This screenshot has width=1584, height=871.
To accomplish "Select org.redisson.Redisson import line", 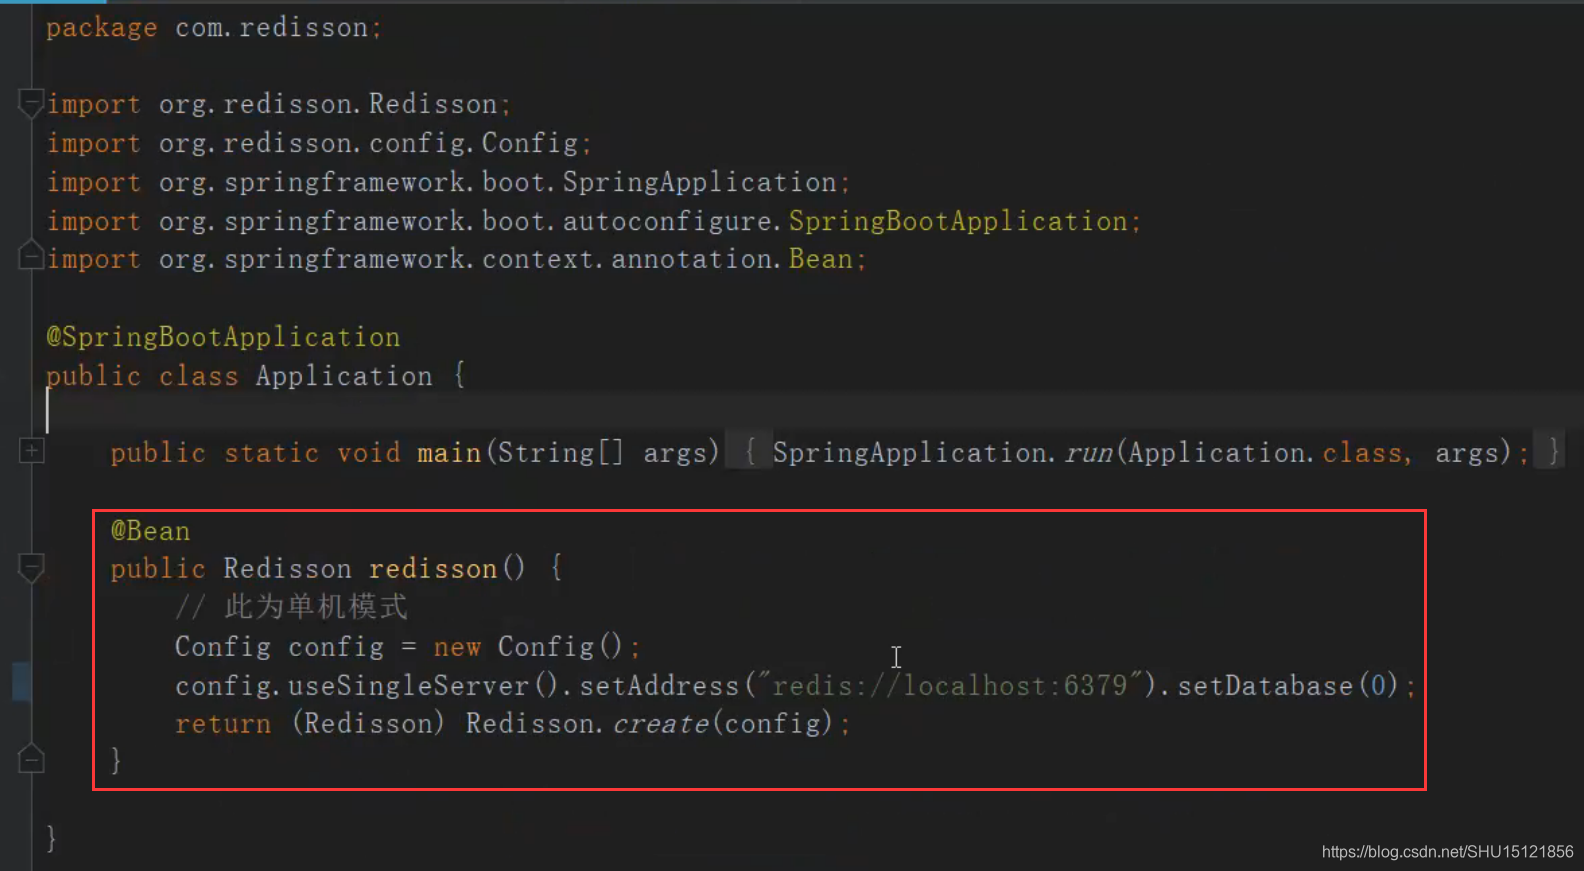I will pyautogui.click(x=279, y=104).
